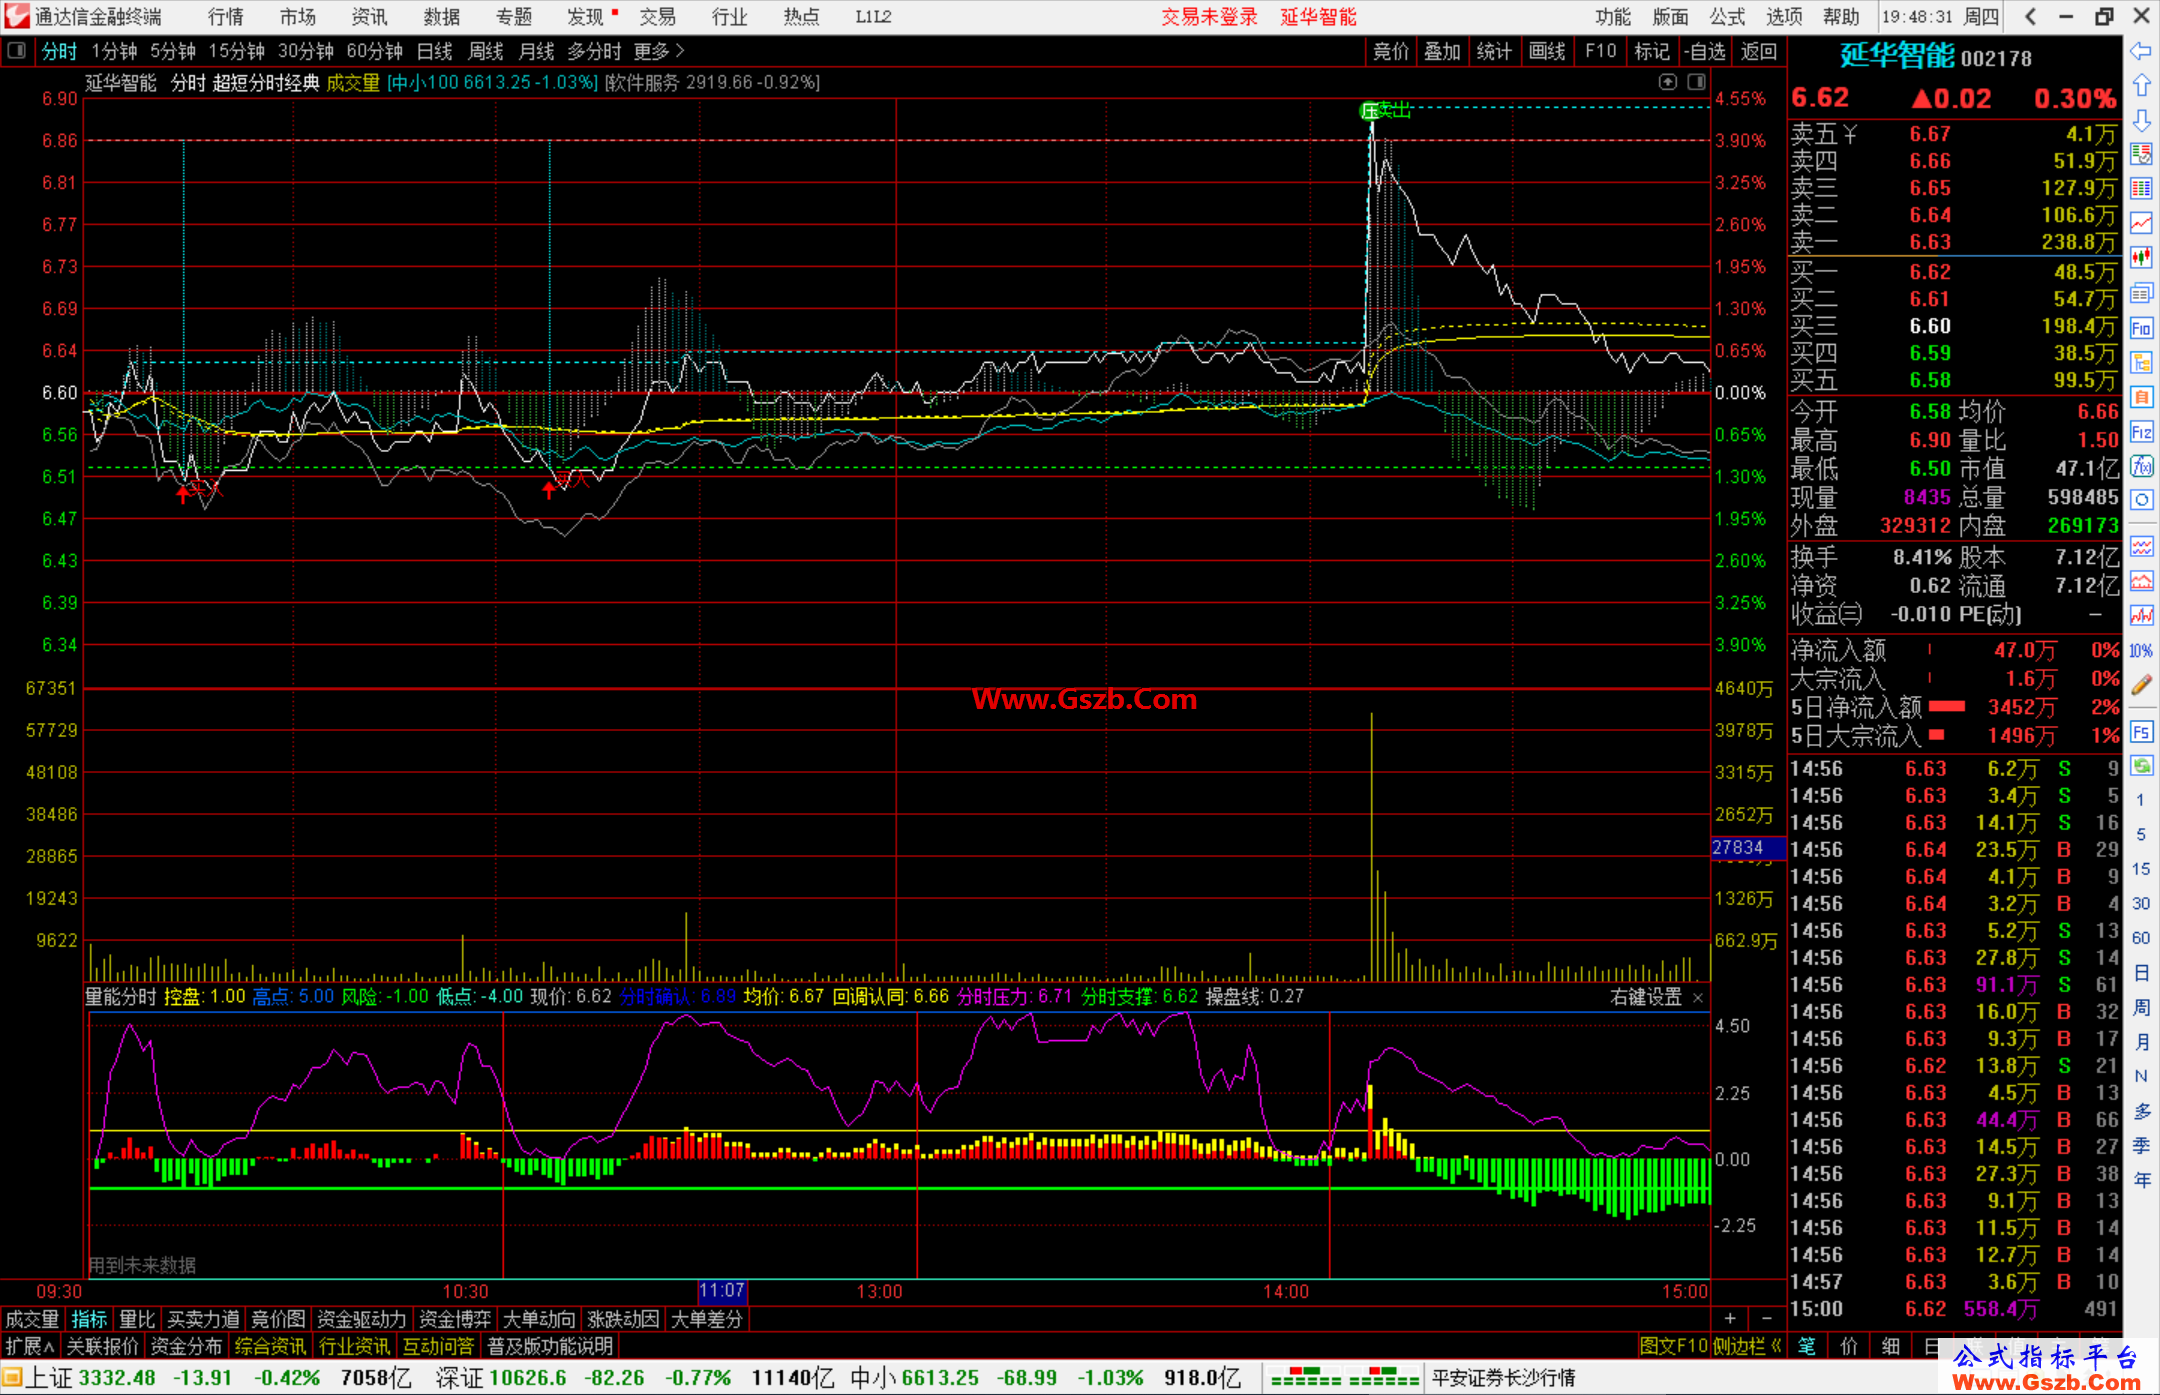Image resolution: width=2160 pixels, height=1395 pixels.
Task: Click the red zigzag chart sidebar icon
Action: 2141,616
